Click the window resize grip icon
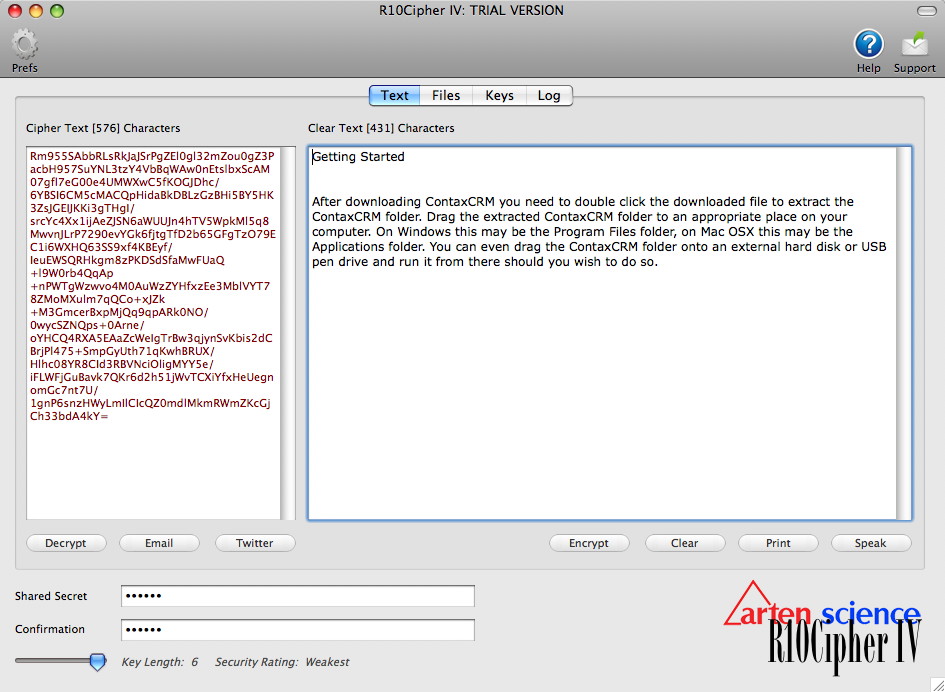This screenshot has height=692, width=945. coord(938,685)
